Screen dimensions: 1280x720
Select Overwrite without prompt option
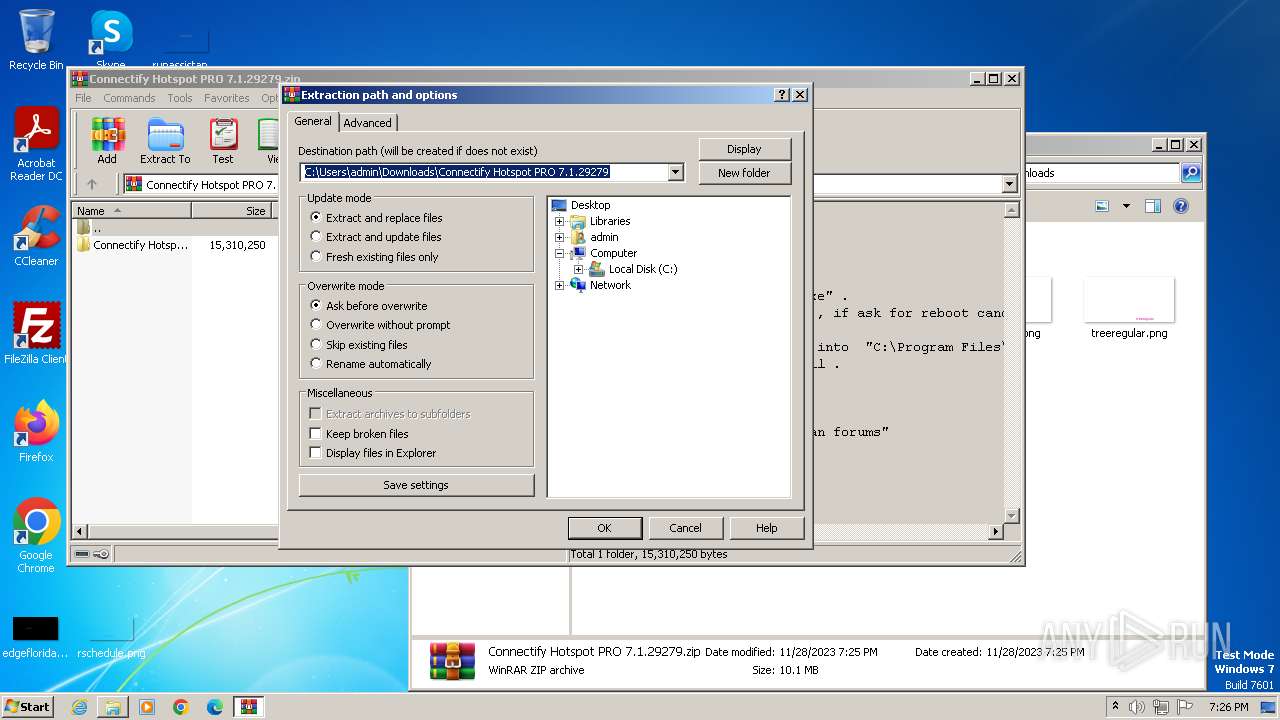(x=380, y=325)
